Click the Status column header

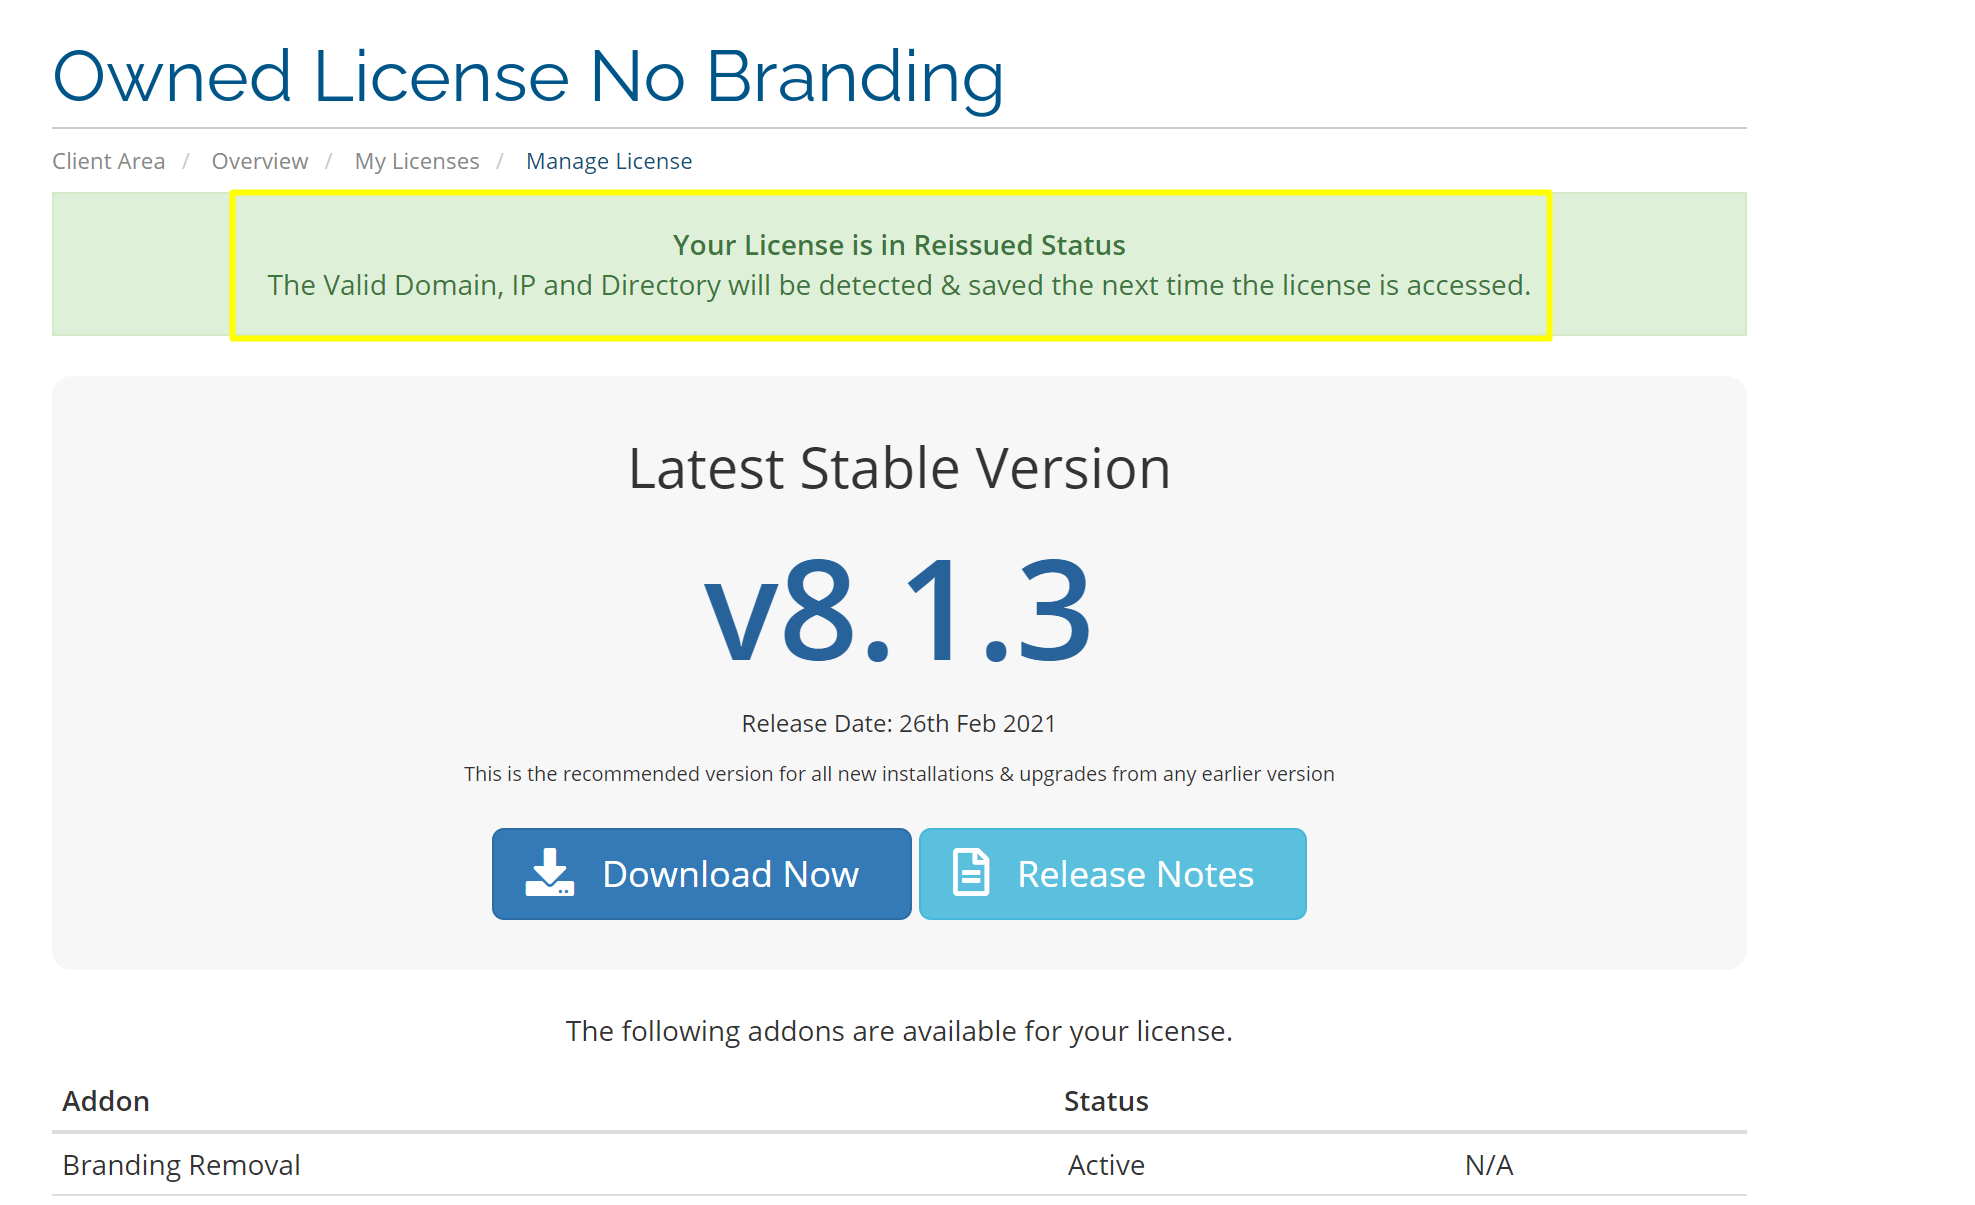(1105, 1101)
